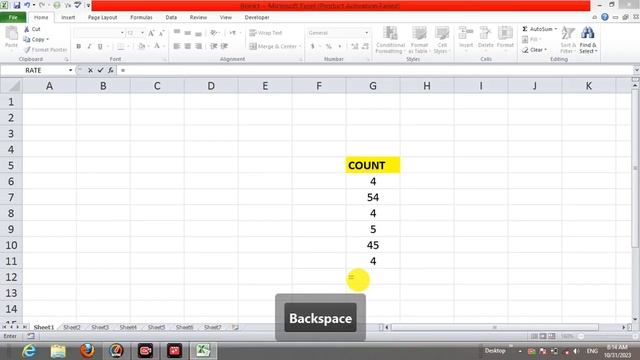Screen dimensions: 640x360
Task: Open Insert Function fx dialog
Action: [111, 70]
